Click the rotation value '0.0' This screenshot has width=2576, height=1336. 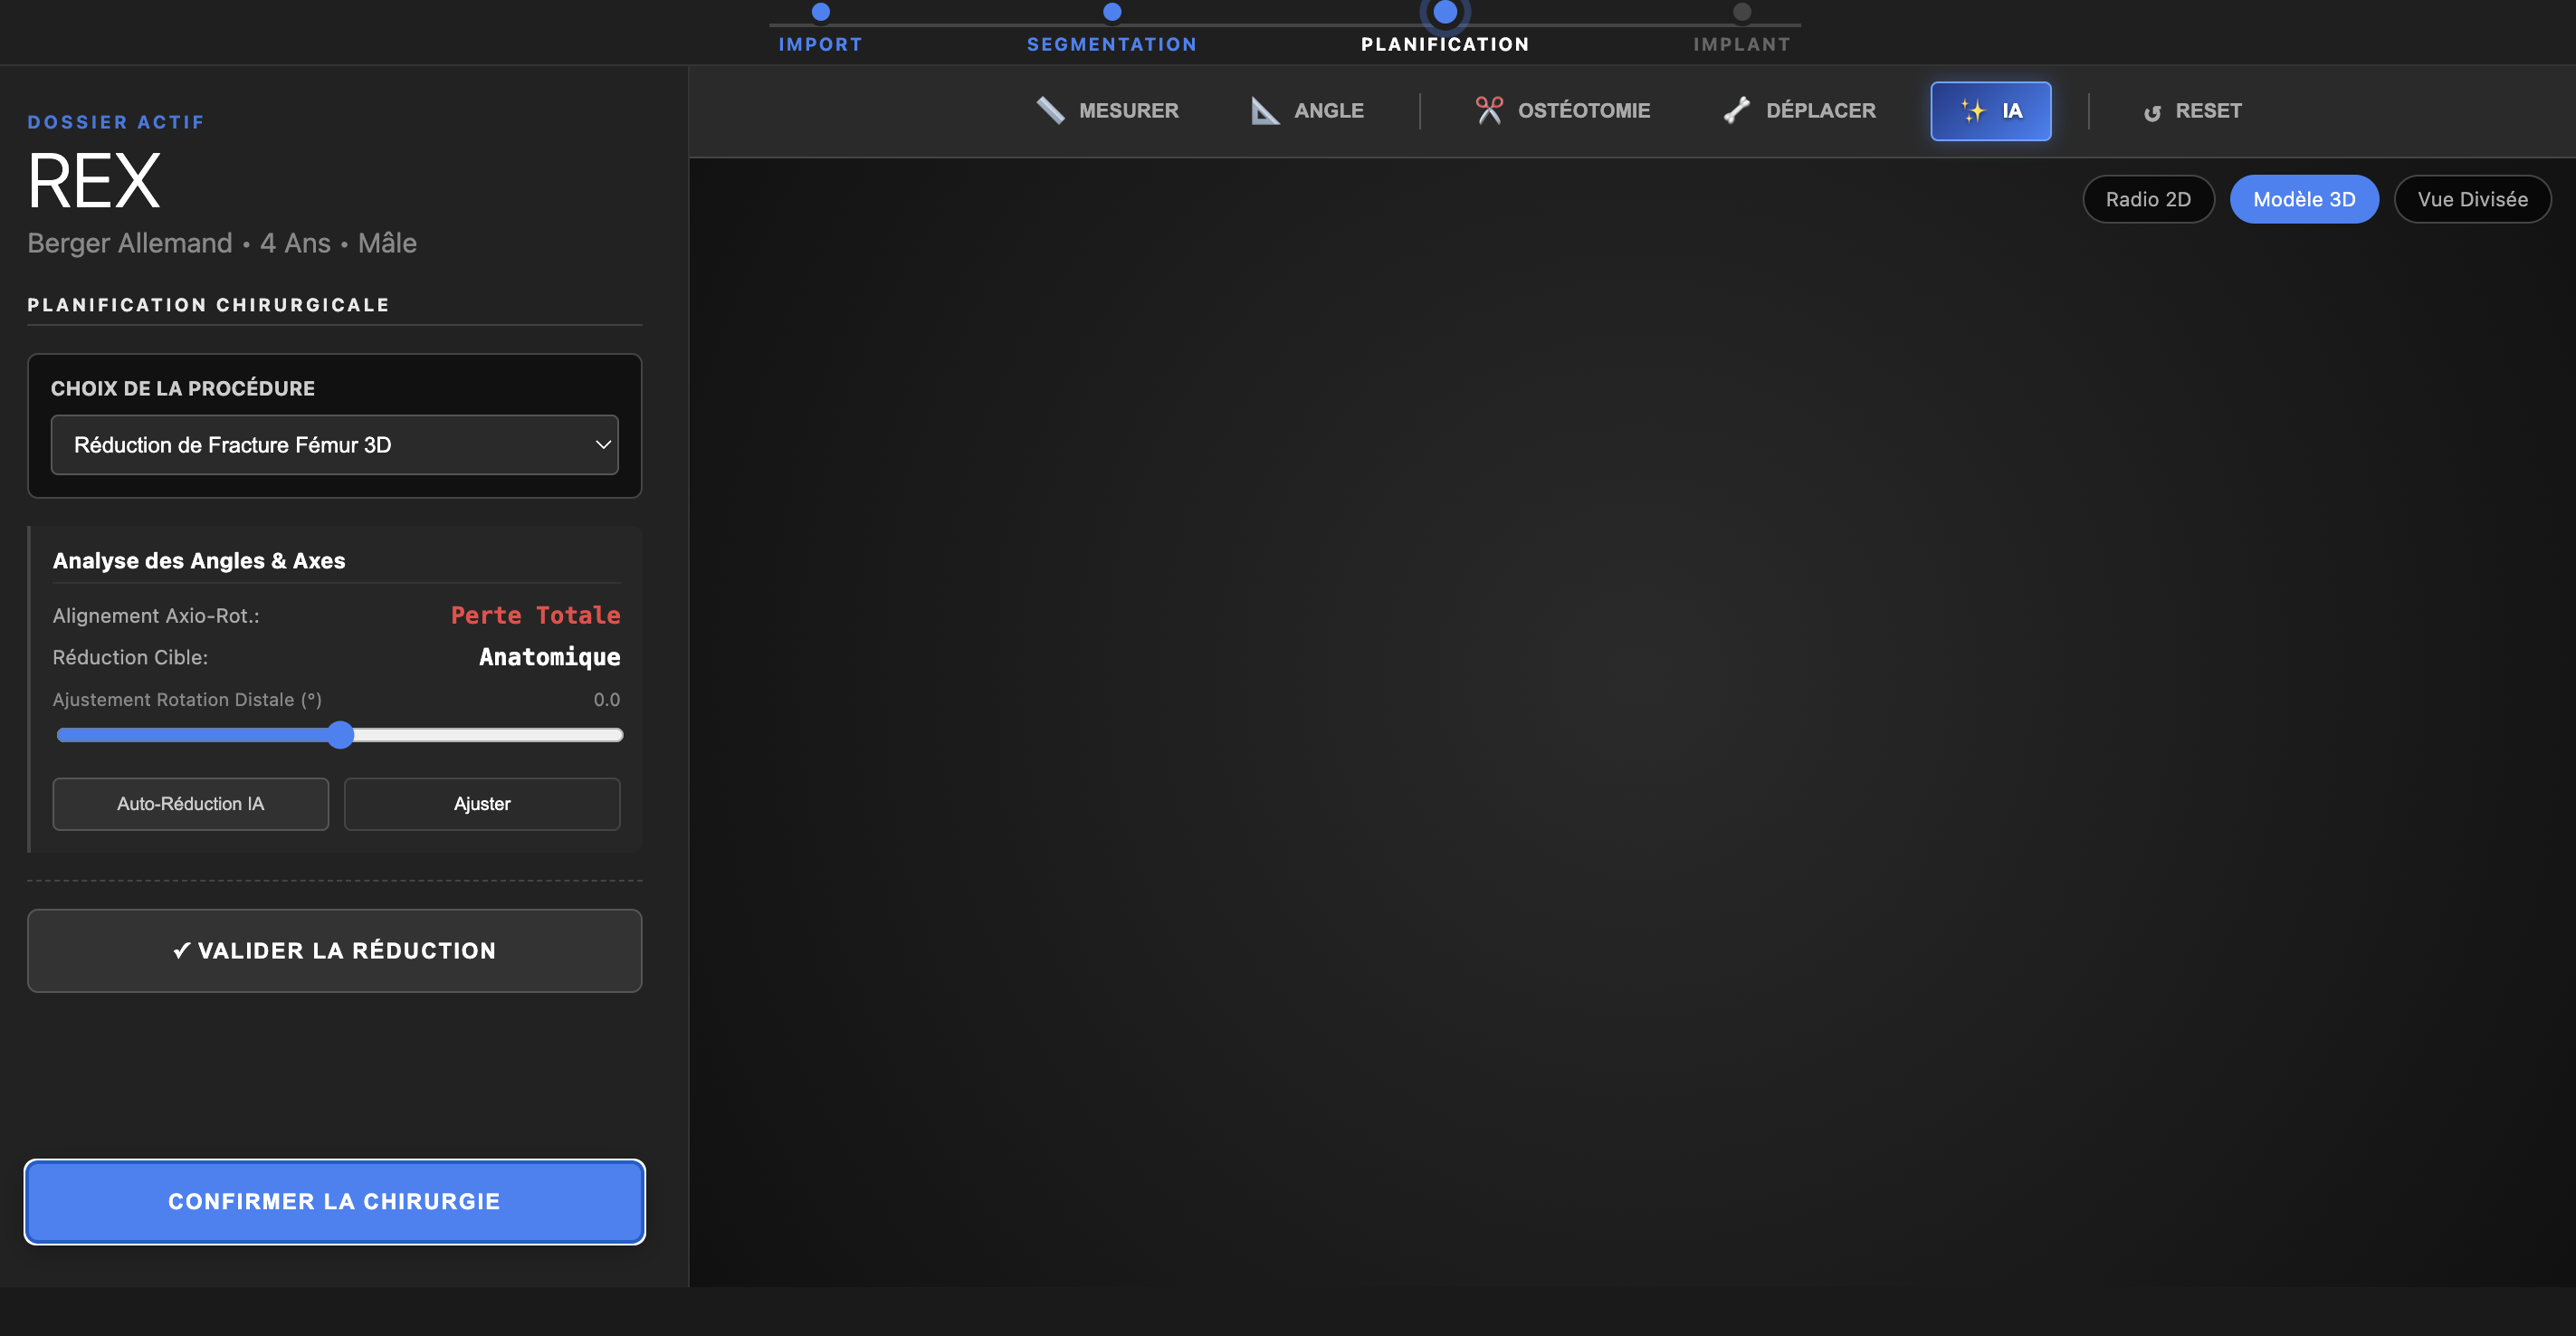pos(606,700)
